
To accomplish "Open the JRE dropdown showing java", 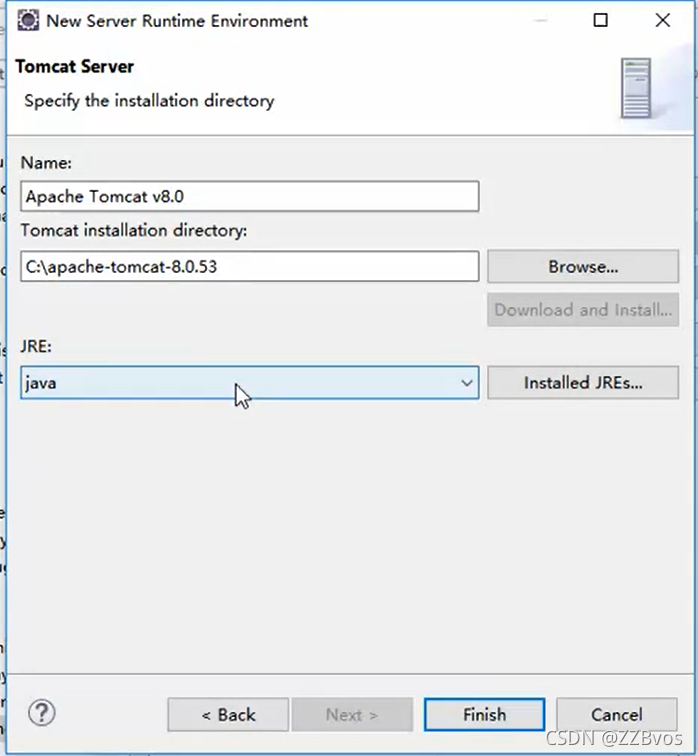I will (250, 382).
